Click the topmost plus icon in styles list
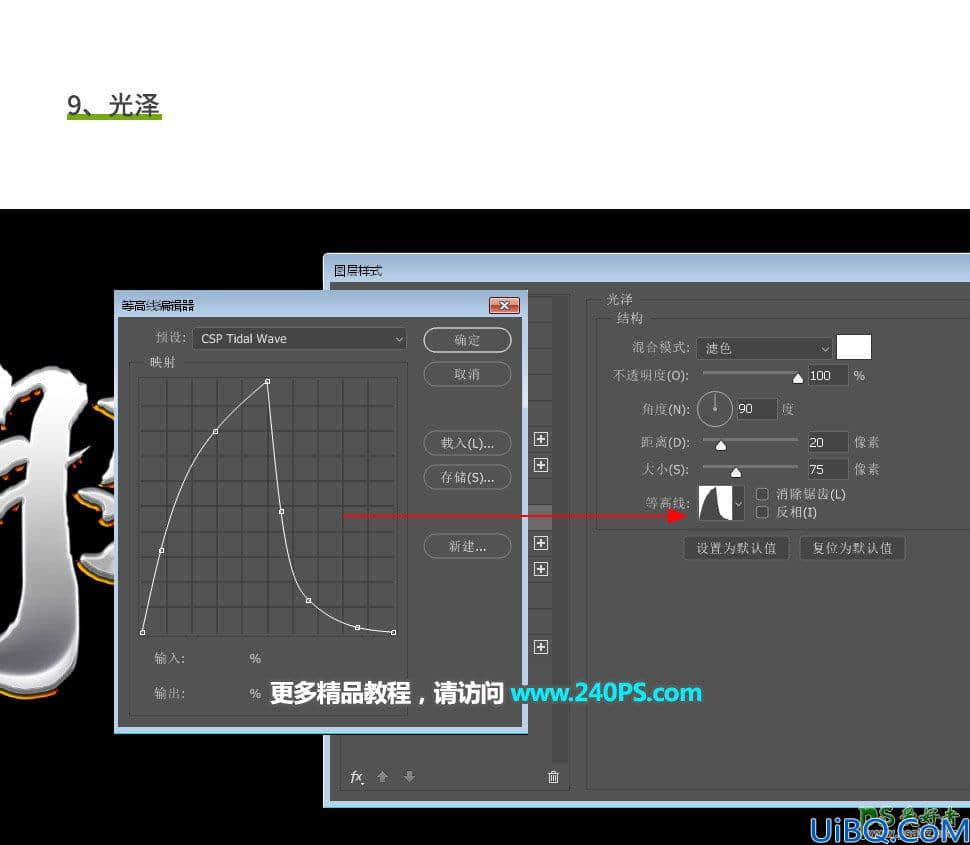Image resolution: width=970 pixels, height=845 pixels. click(x=541, y=439)
